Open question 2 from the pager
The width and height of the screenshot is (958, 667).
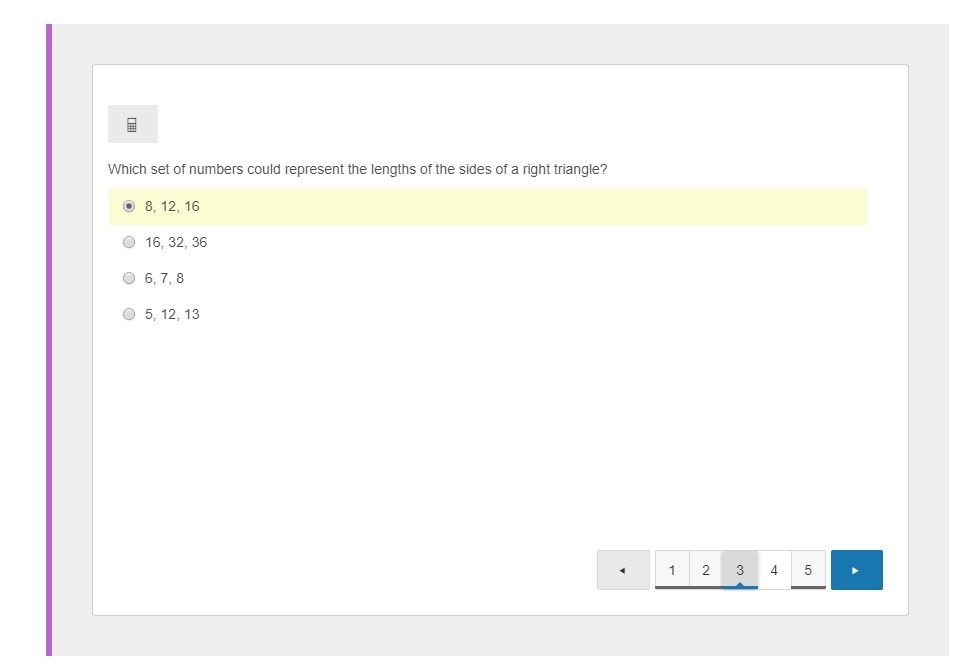tap(706, 570)
